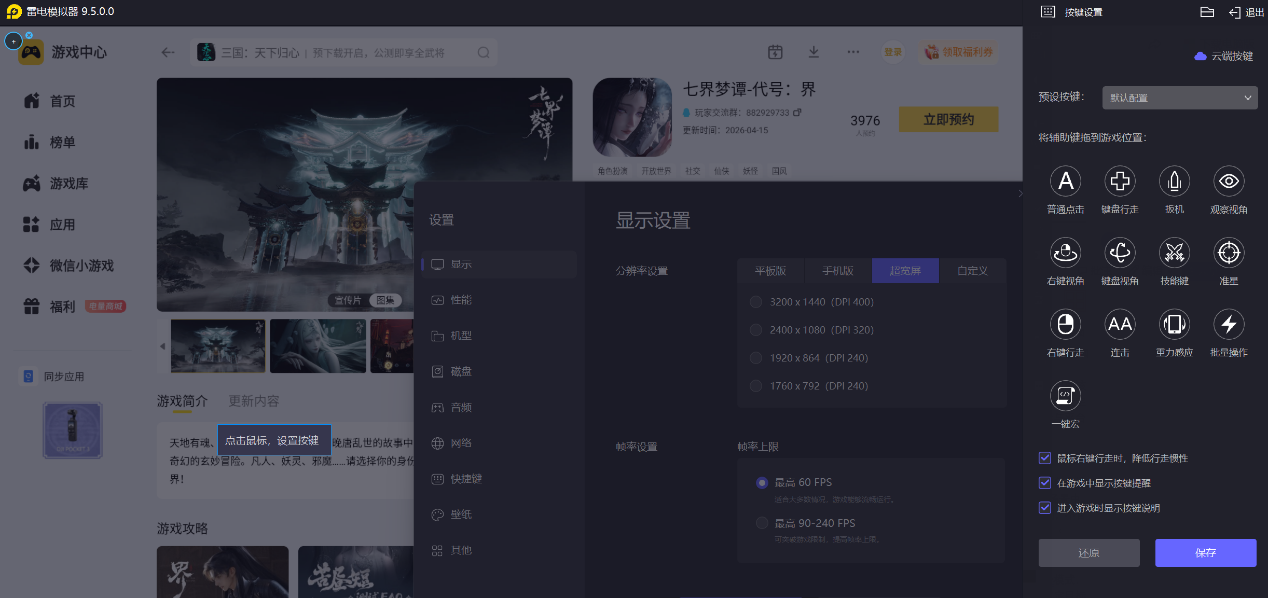Open the first temple screenshot thumbnail
1268x598 pixels.
218,346
